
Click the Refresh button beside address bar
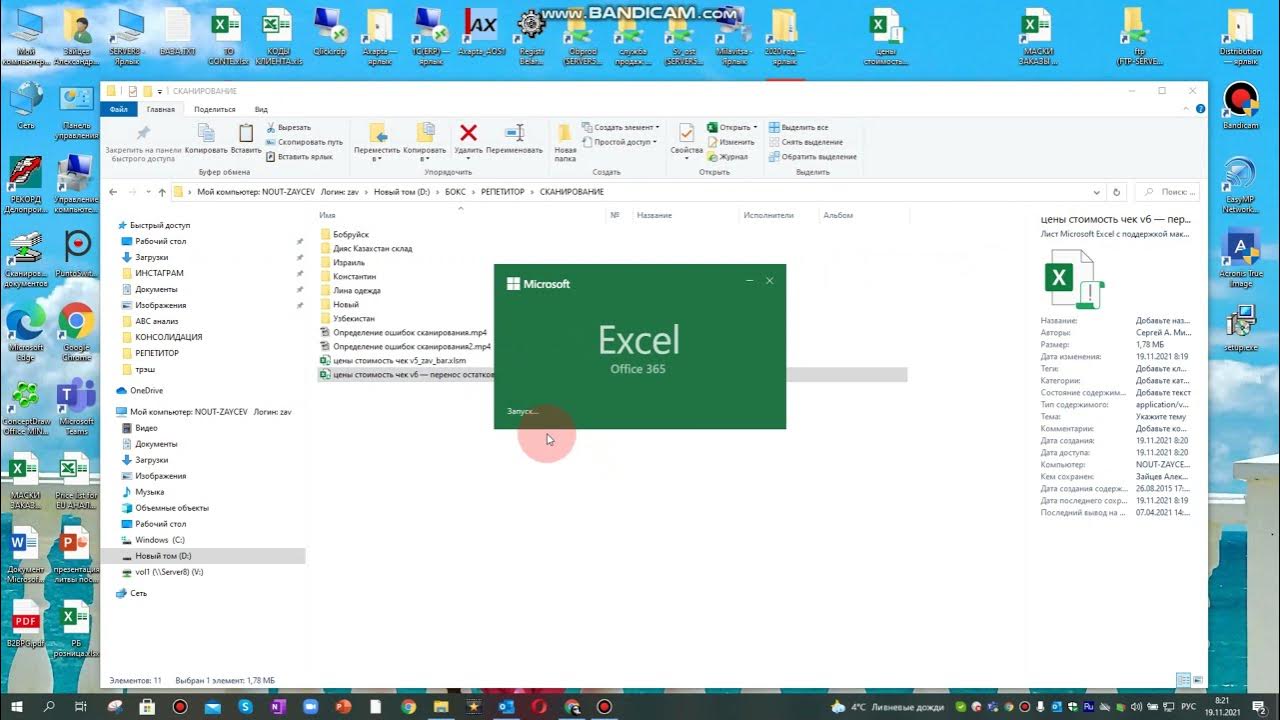click(1117, 192)
